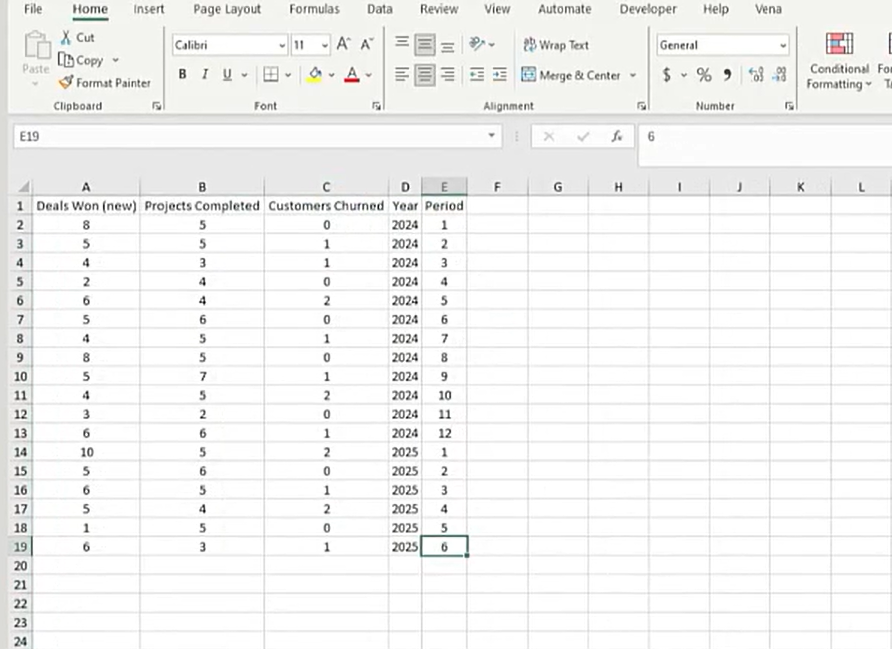
Task: Apply bold formatting
Action: [182, 74]
